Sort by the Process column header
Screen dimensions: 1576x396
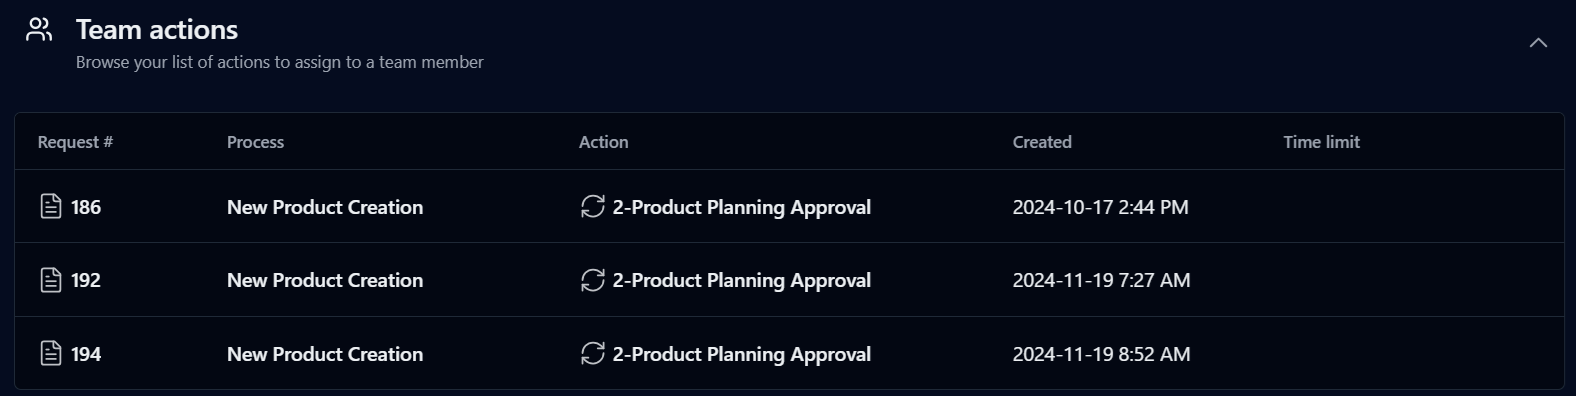[255, 142]
